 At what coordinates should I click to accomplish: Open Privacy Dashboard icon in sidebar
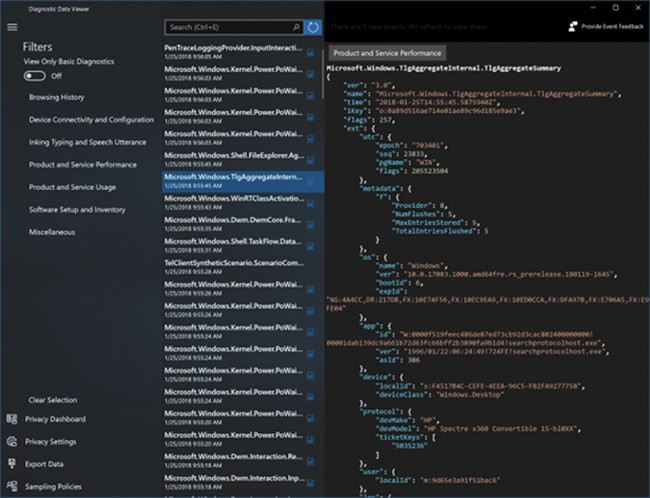(11, 419)
